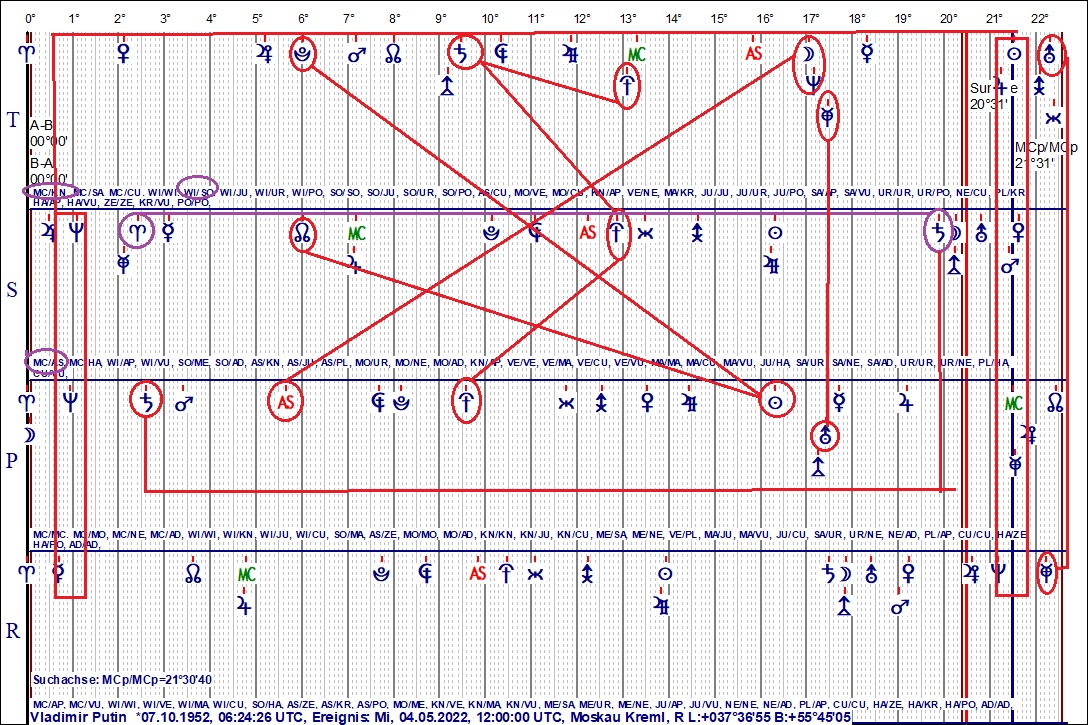Click the North Node symbol in row R
Image resolution: width=1088 pixels, height=725 pixels.
194,573
